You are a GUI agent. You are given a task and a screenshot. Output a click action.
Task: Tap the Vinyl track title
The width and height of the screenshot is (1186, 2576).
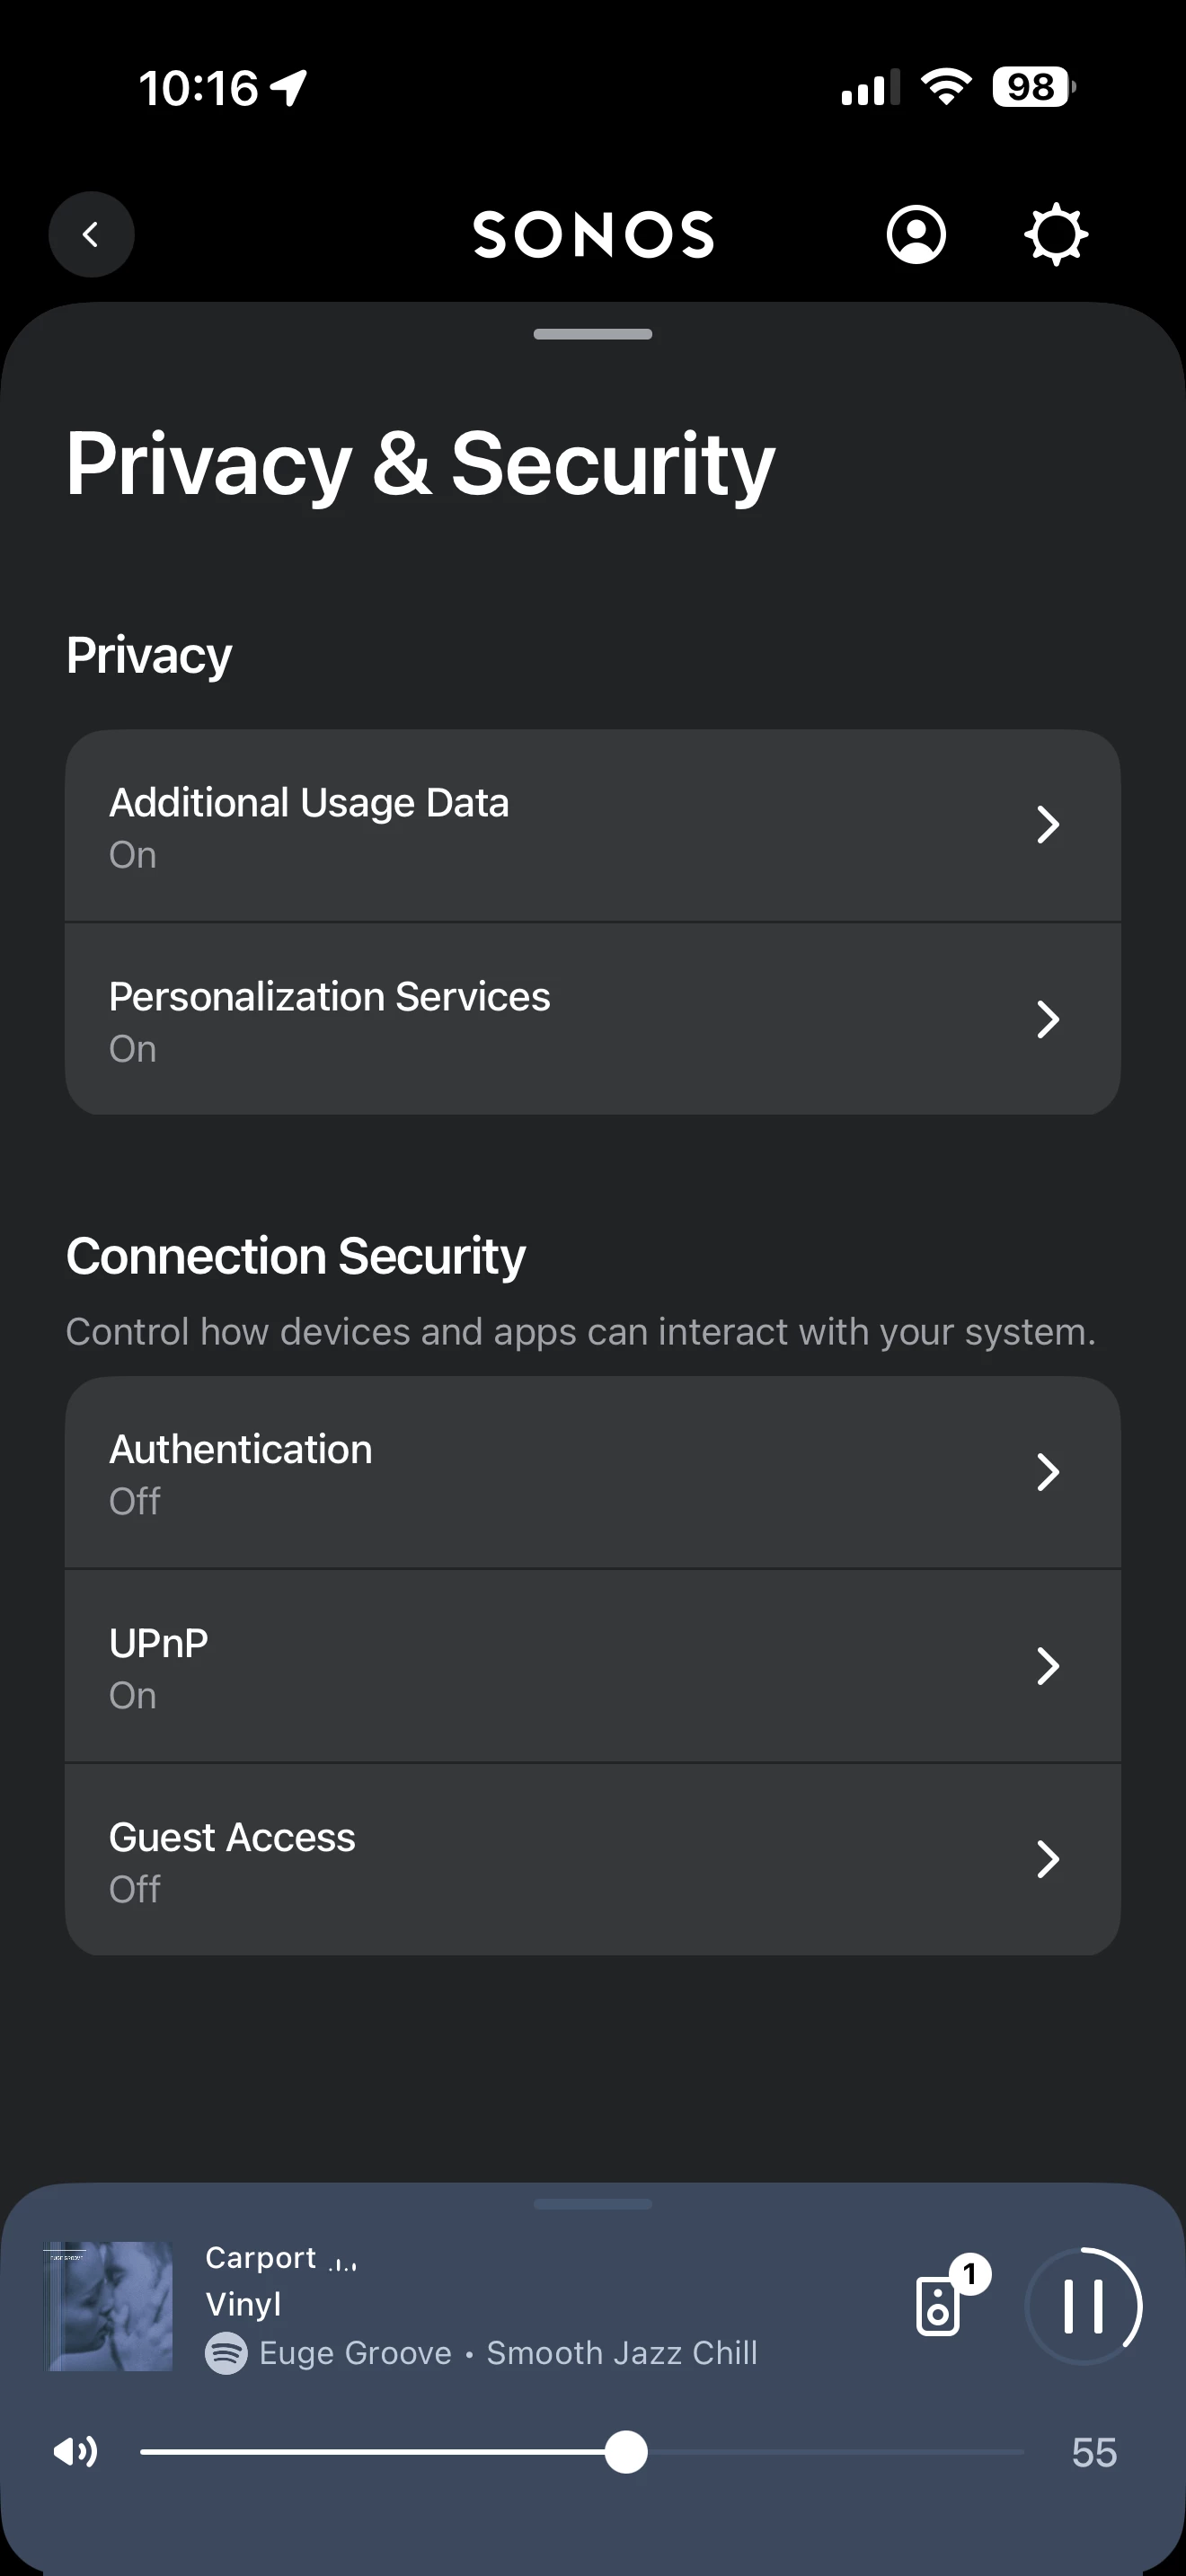(243, 2304)
